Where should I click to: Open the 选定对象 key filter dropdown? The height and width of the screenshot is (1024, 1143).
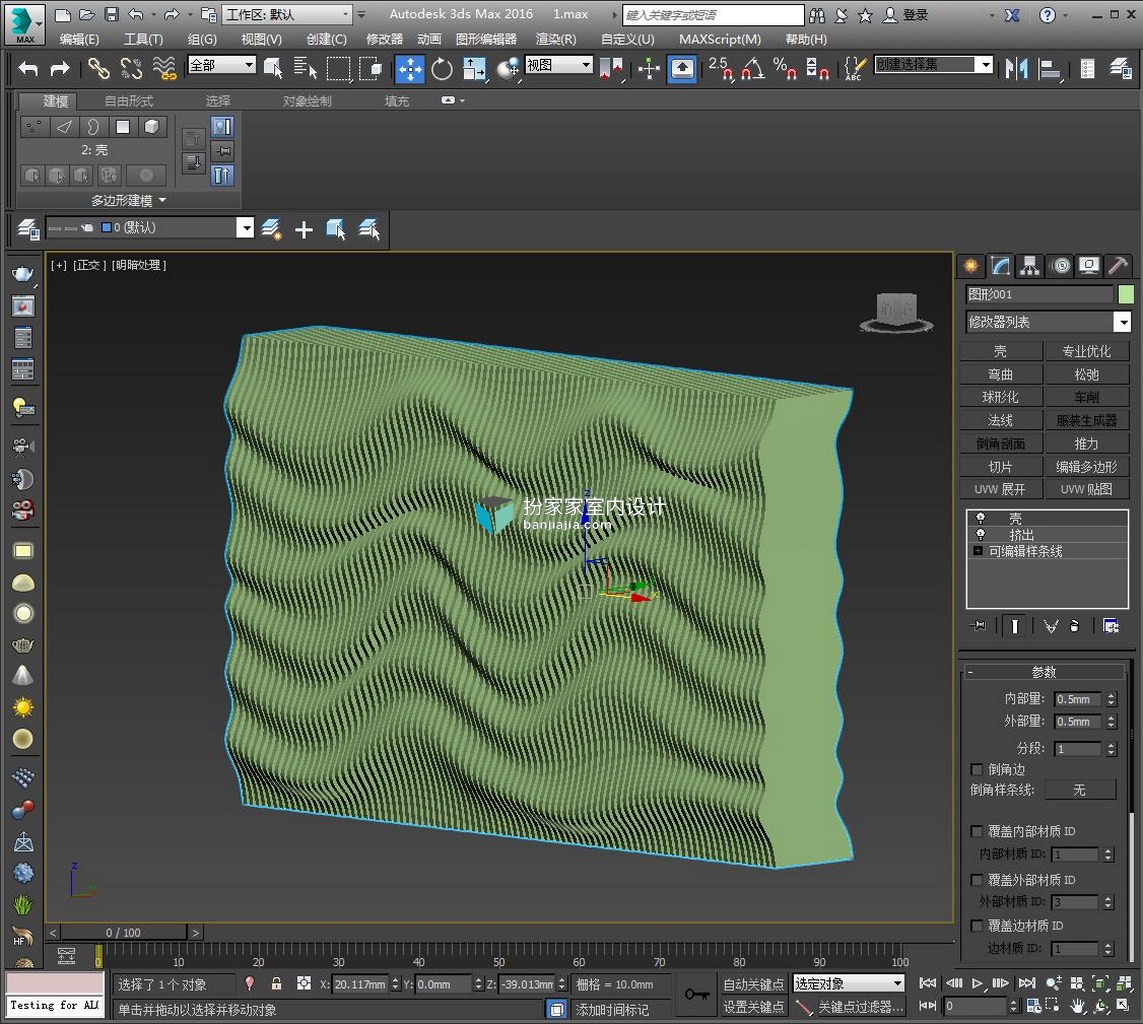coord(849,984)
